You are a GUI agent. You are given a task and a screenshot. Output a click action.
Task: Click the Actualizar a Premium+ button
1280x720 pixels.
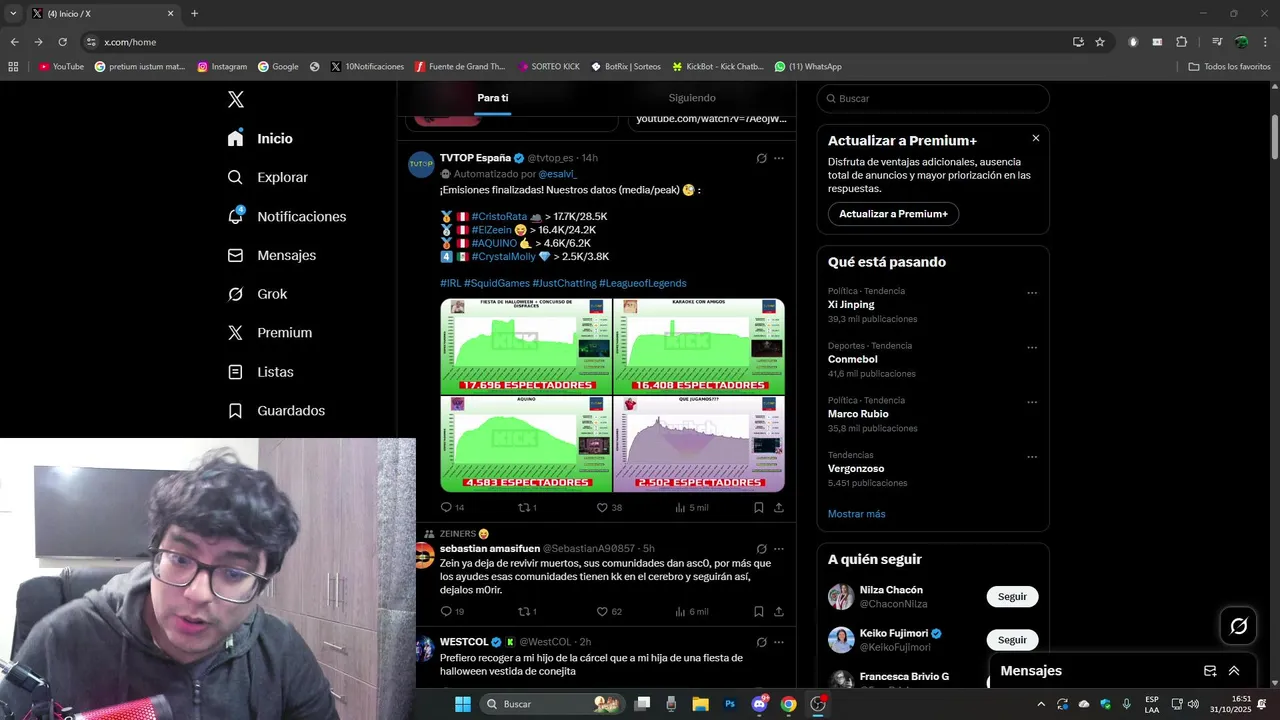pos(893,214)
